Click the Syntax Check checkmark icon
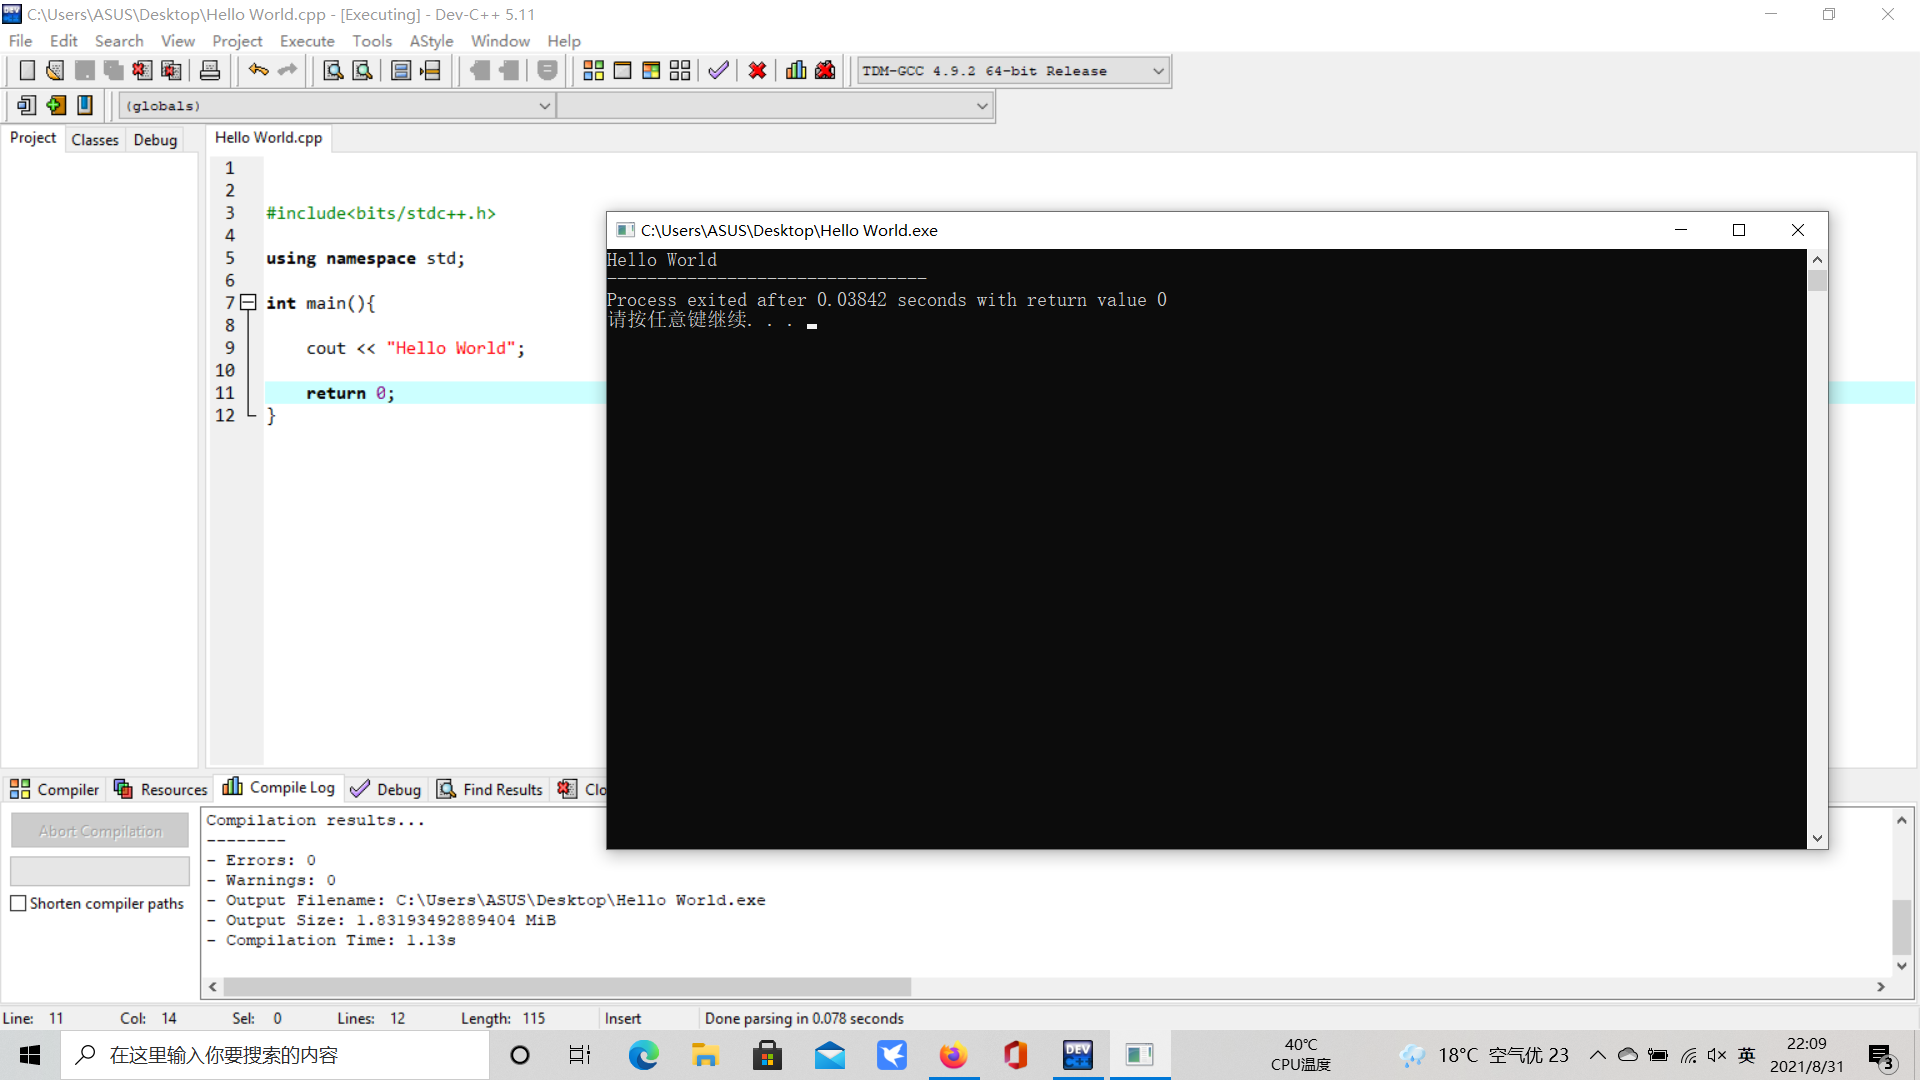The image size is (1920, 1080). (x=718, y=71)
